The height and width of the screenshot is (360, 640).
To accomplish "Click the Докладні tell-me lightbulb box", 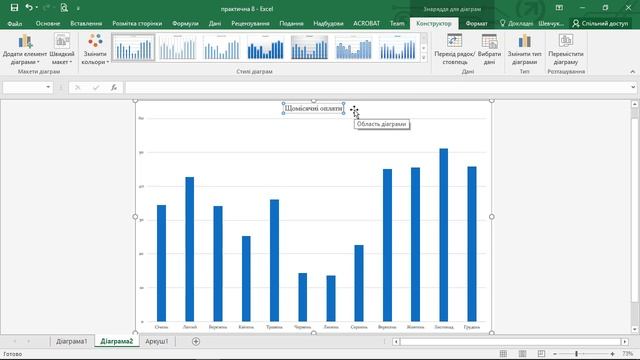I will 516,24.
